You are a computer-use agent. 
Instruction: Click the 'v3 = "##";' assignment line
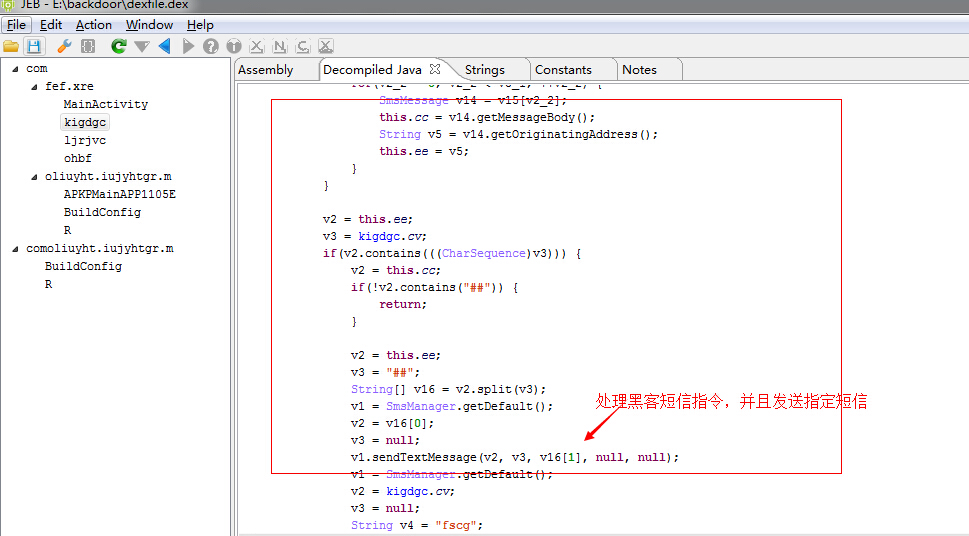[x=385, y=372]
